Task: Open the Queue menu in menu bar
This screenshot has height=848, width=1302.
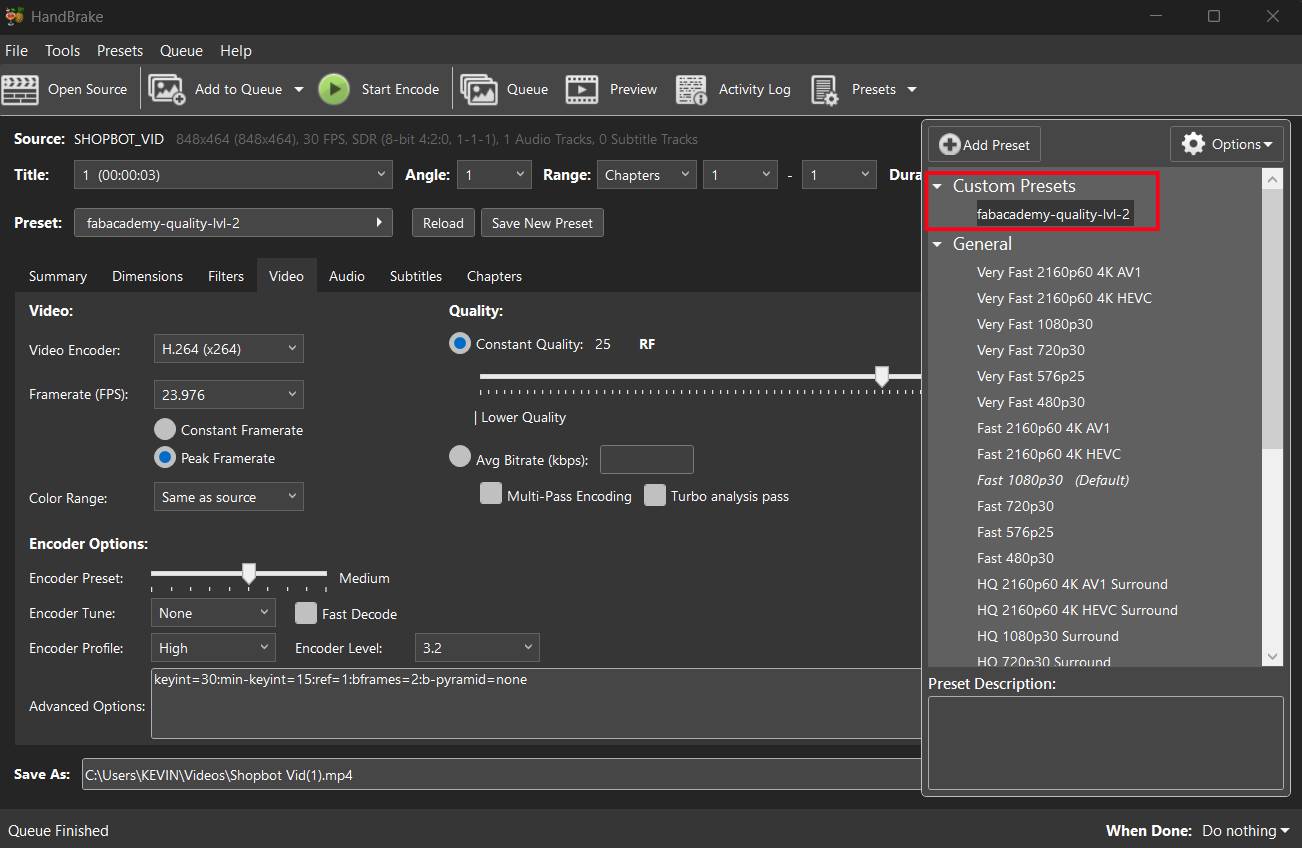Action: coord(181,51)
